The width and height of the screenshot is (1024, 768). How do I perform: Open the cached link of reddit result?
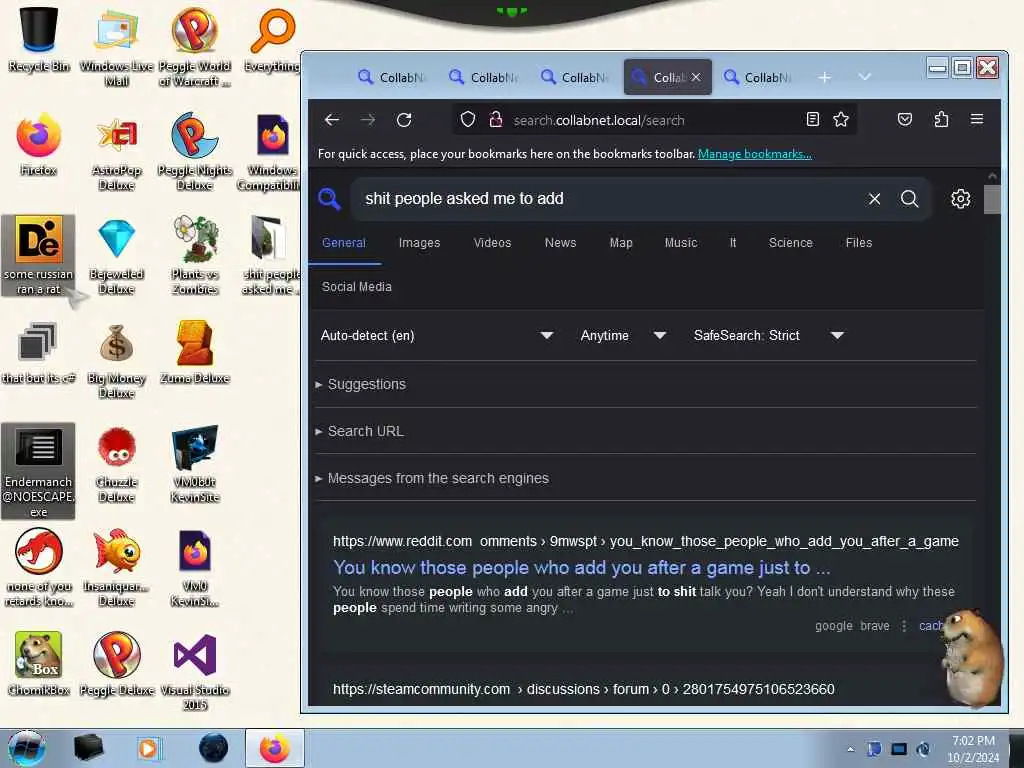[931, 626]
